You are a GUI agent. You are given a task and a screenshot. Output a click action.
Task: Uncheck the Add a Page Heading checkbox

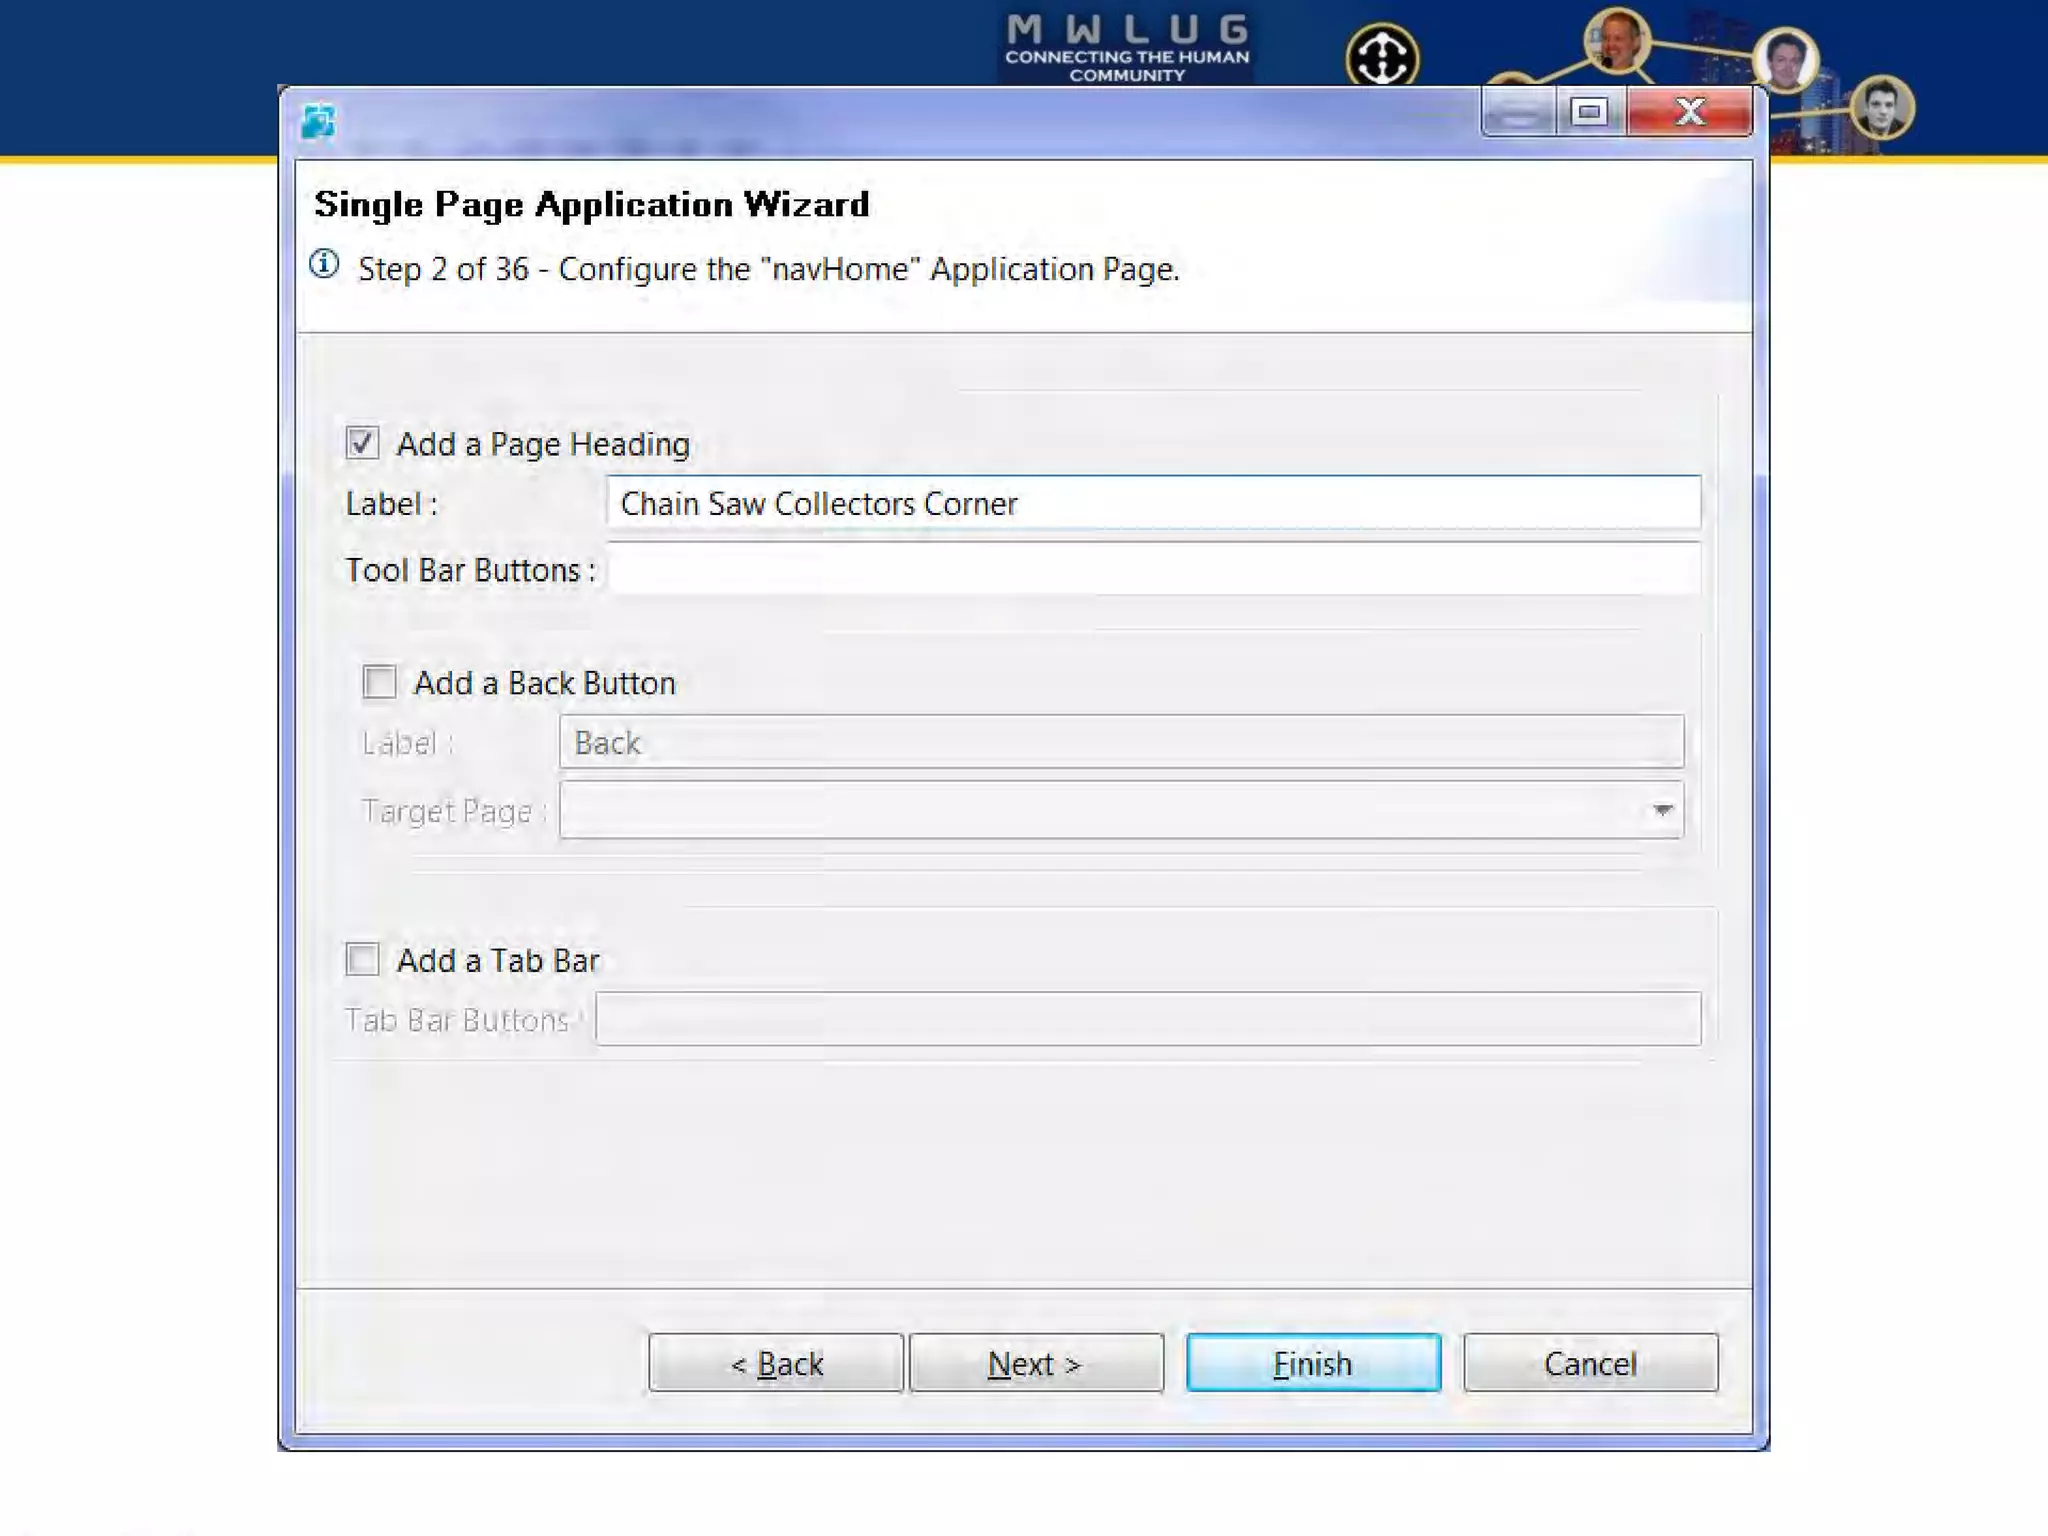(362, 443)
